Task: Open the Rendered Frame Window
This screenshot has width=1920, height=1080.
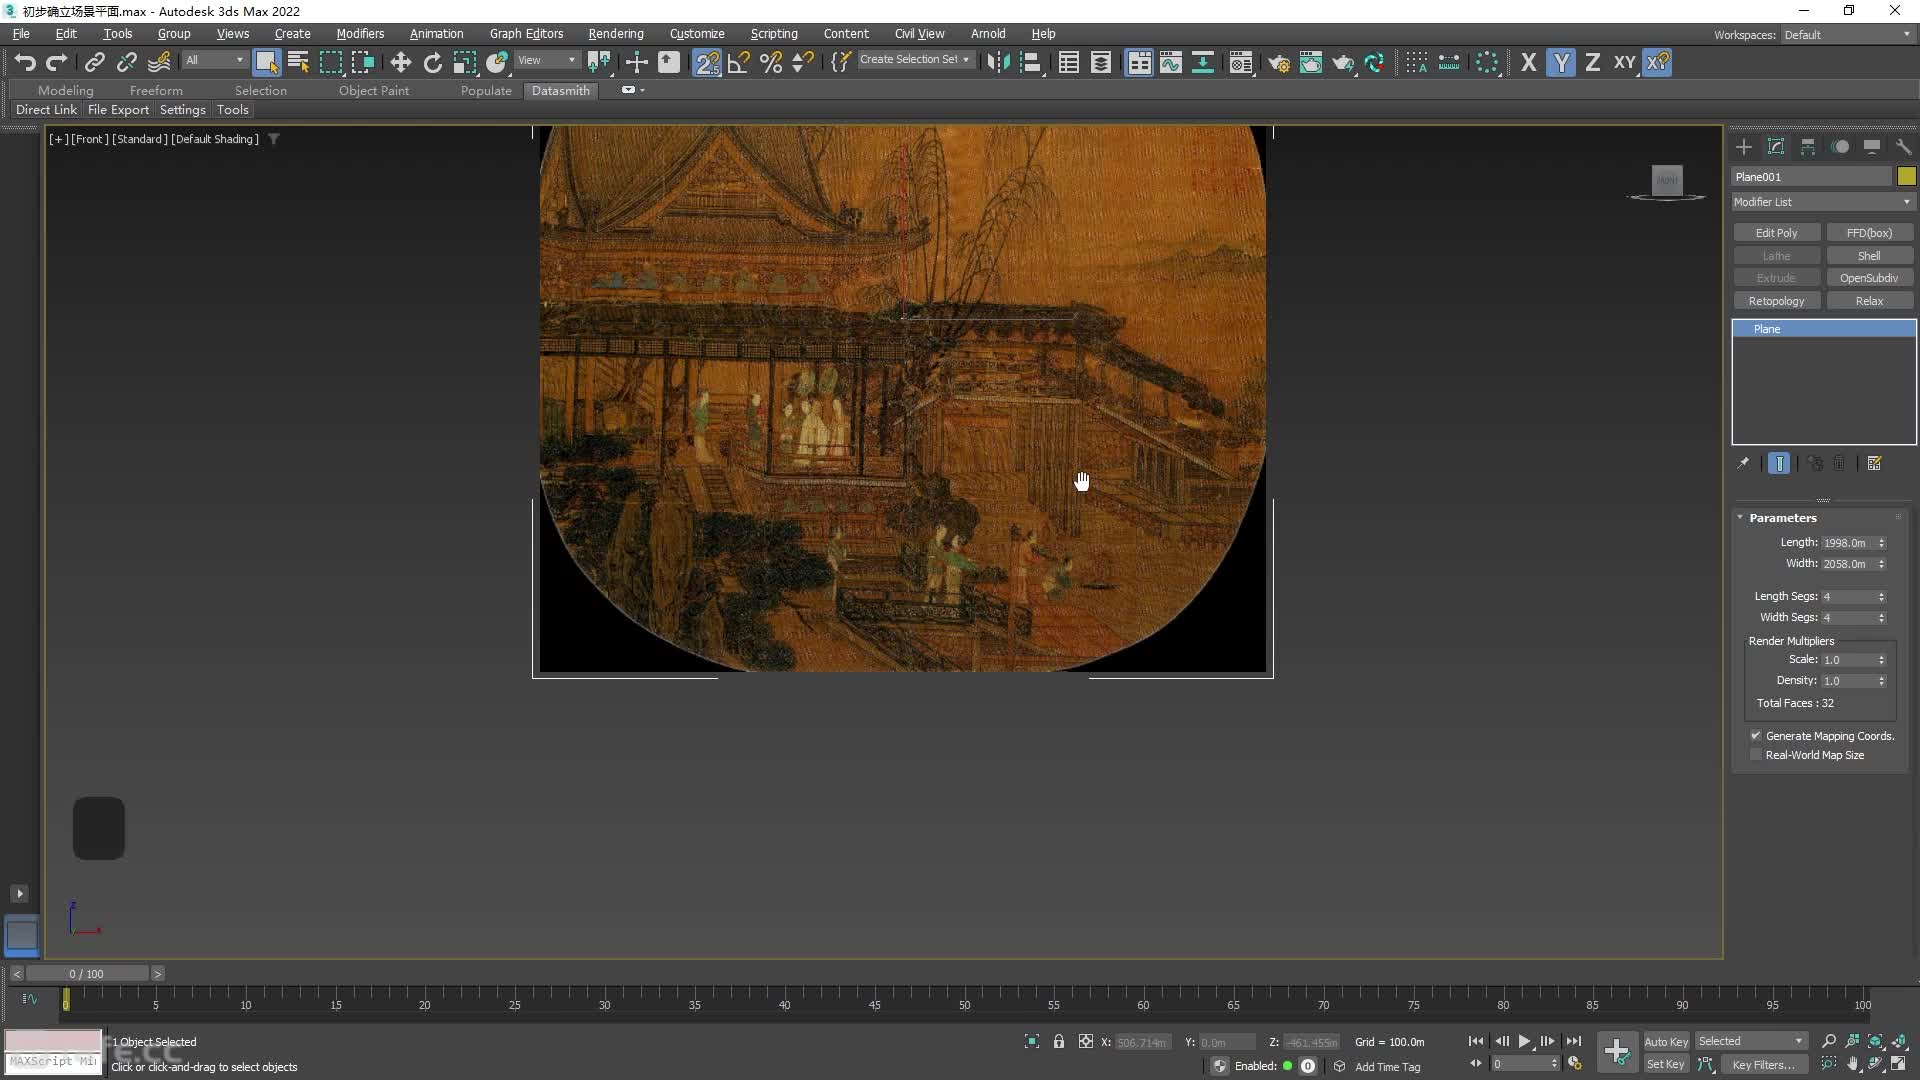Action: (1311, 62)
